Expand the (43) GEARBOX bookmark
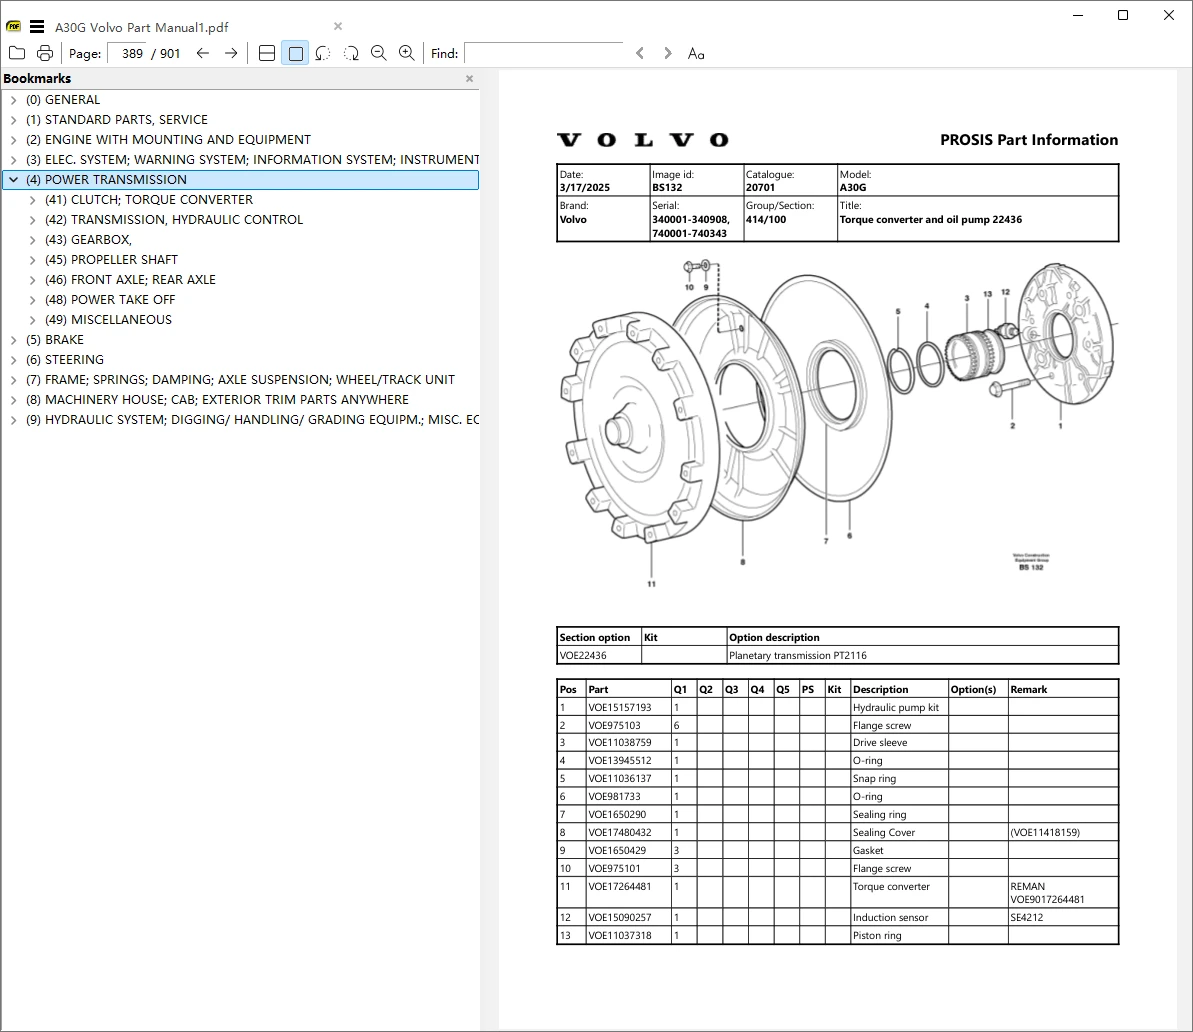The width and height of the screenshot is (1193, 1032). pyautogui.click(x=32, y=240)
